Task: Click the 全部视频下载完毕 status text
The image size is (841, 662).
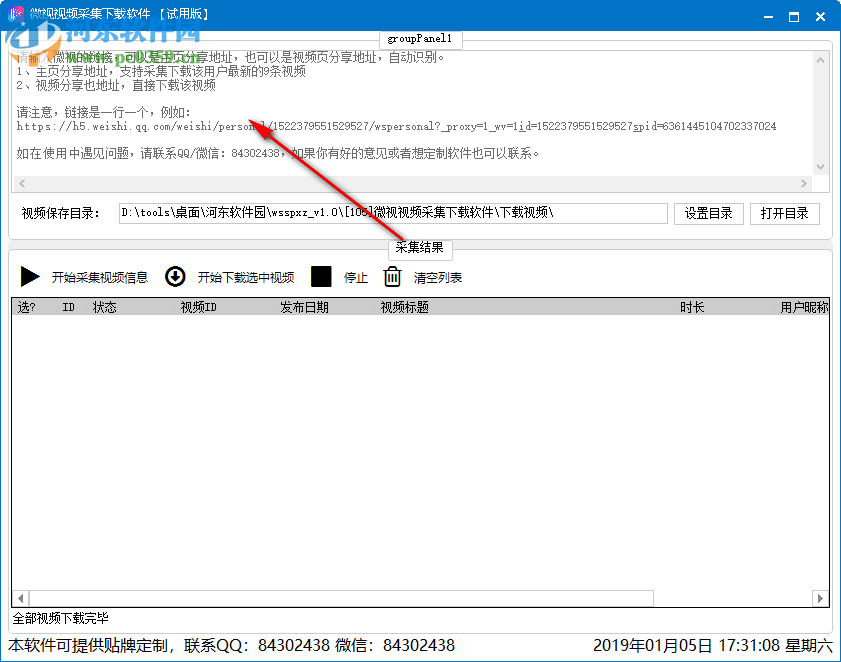Action: point(61,619)
